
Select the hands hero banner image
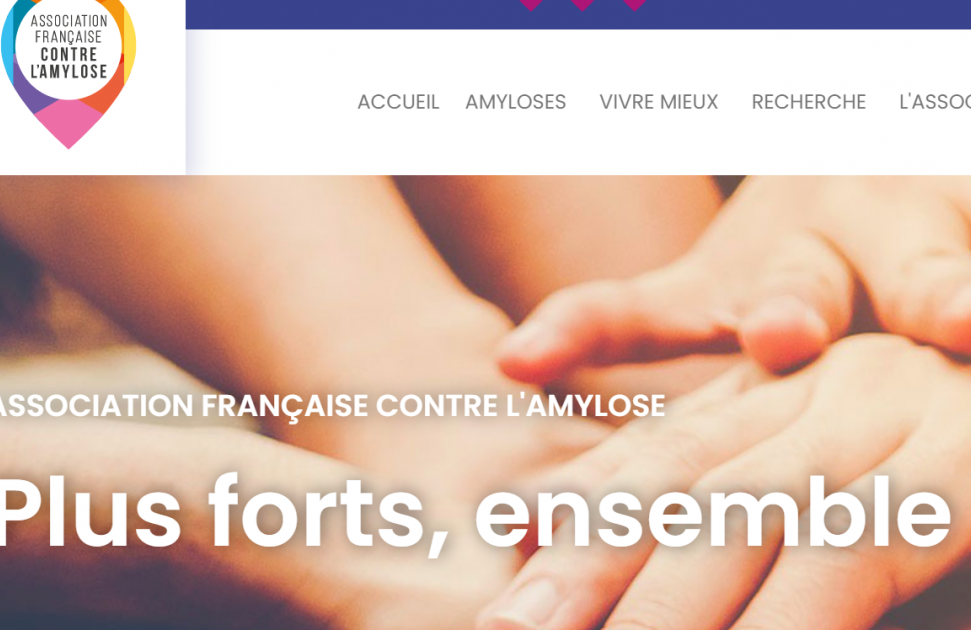click(x=486, y=403)
